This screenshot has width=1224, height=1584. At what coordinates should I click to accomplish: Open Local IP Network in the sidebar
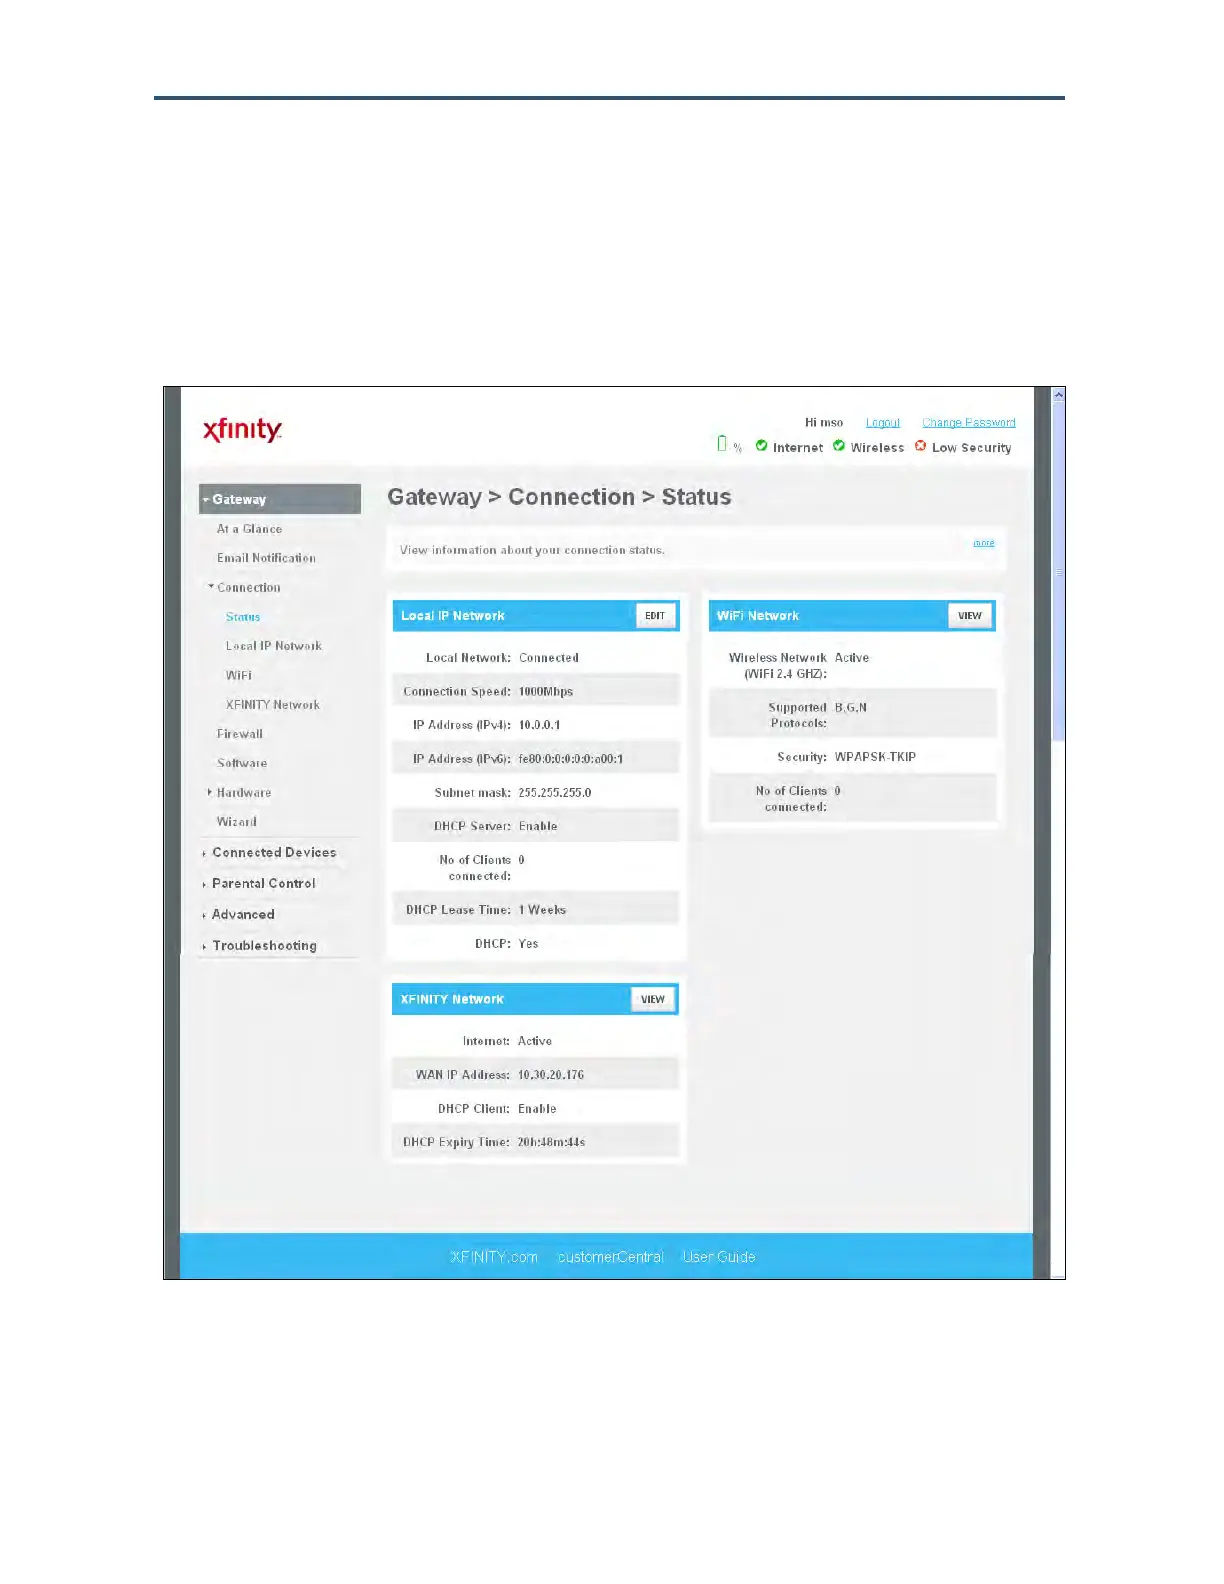pyautogui.click(x=274, y=646)
